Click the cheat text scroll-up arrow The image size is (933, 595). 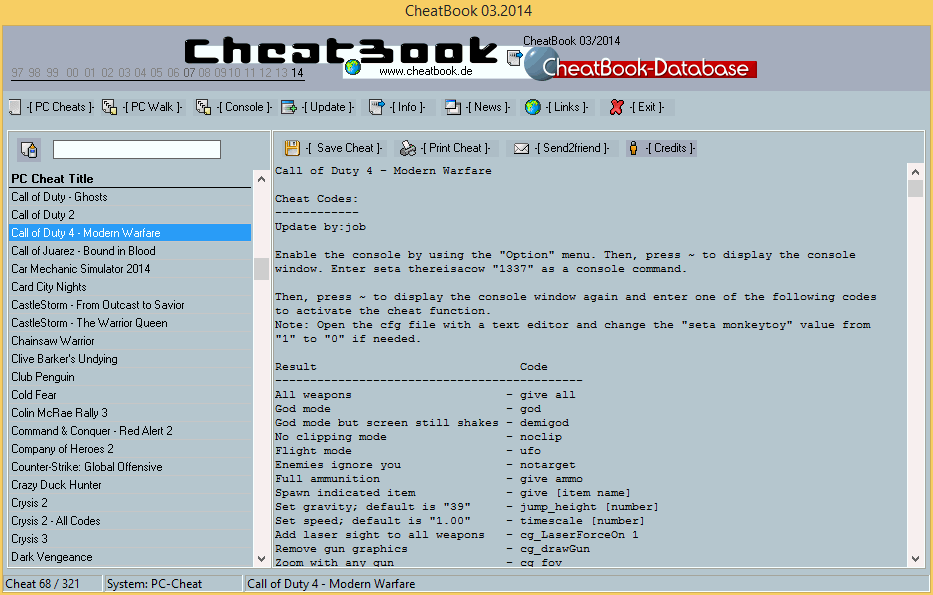[915, 172]
